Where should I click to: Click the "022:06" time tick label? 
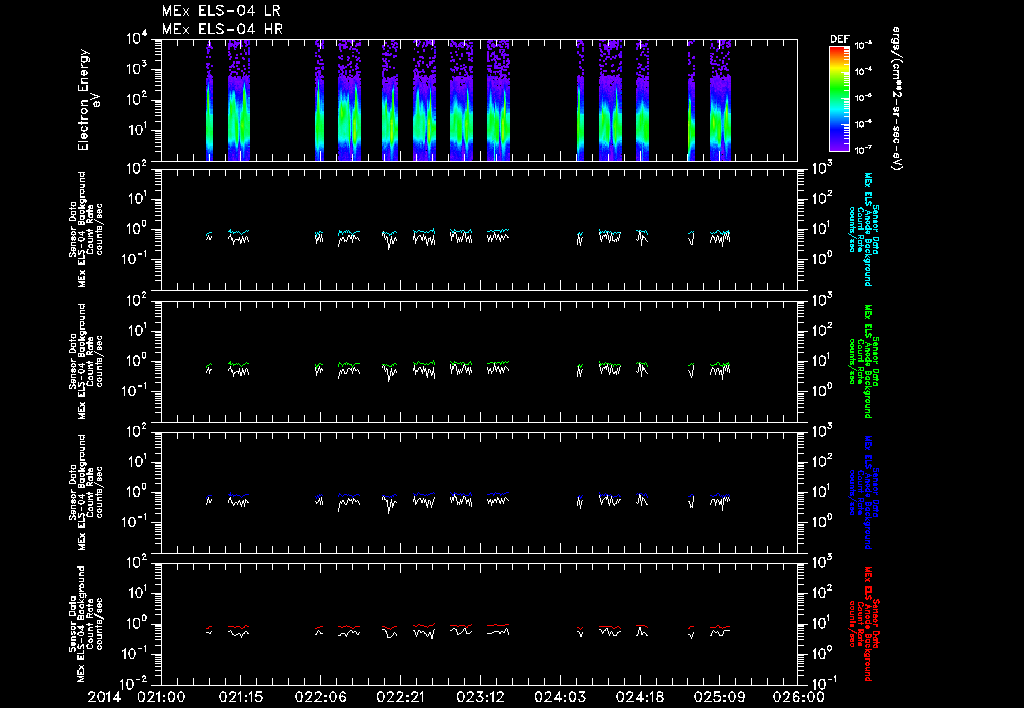click(321, 697)
